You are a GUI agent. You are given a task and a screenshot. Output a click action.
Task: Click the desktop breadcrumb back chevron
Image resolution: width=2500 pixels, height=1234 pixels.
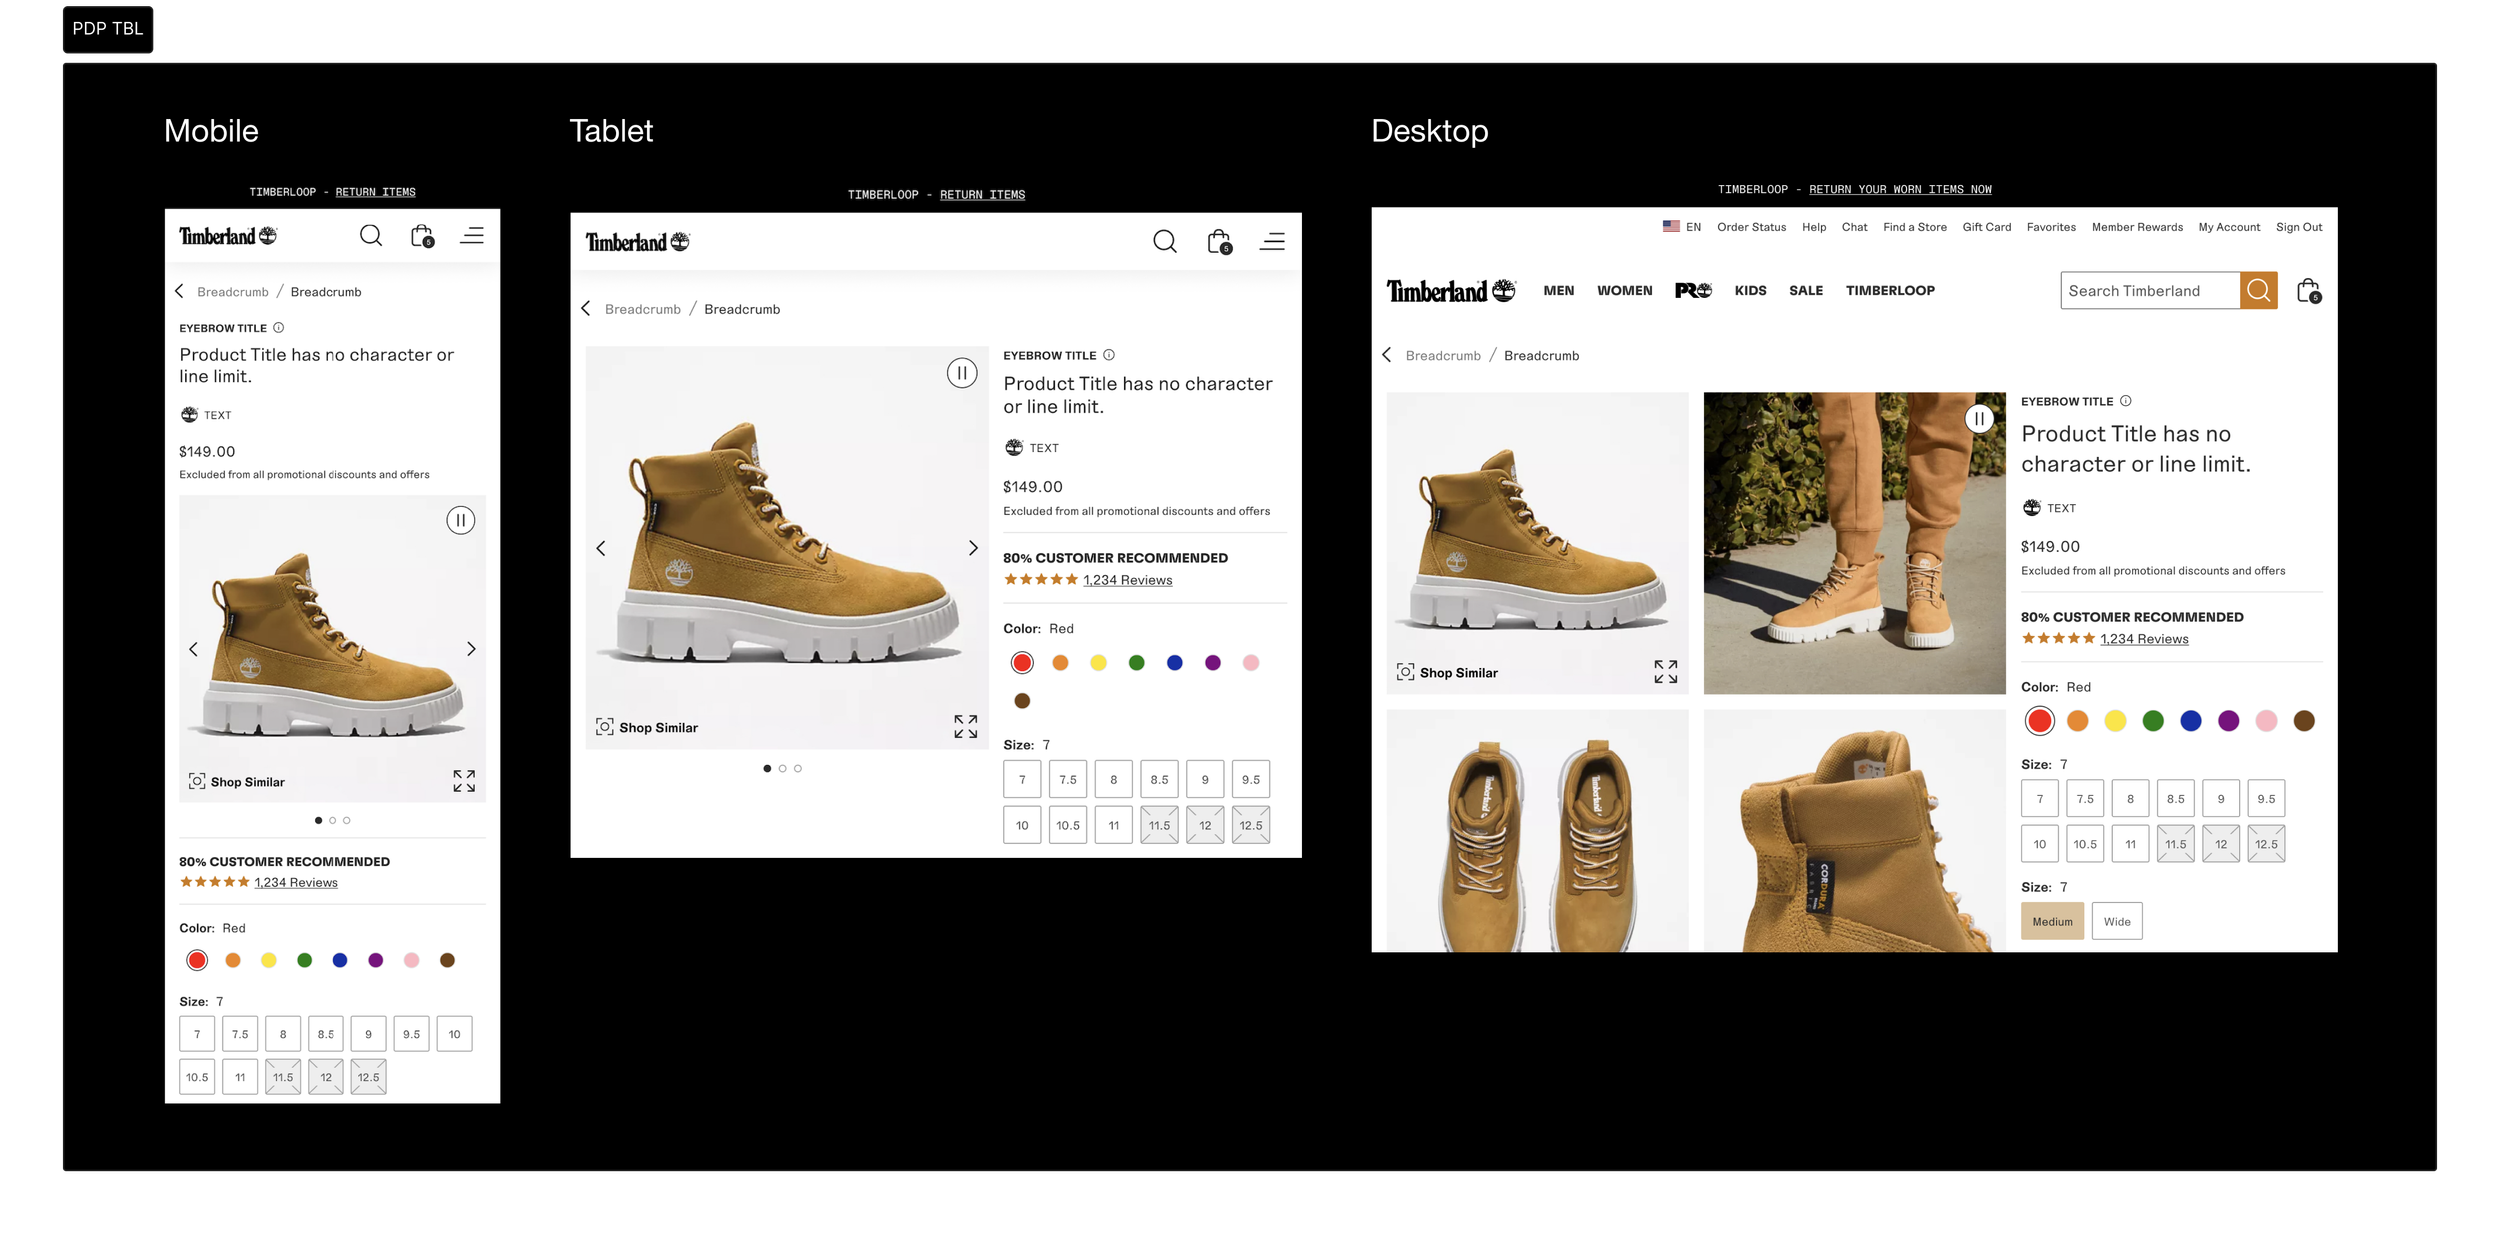point(1387,355)
